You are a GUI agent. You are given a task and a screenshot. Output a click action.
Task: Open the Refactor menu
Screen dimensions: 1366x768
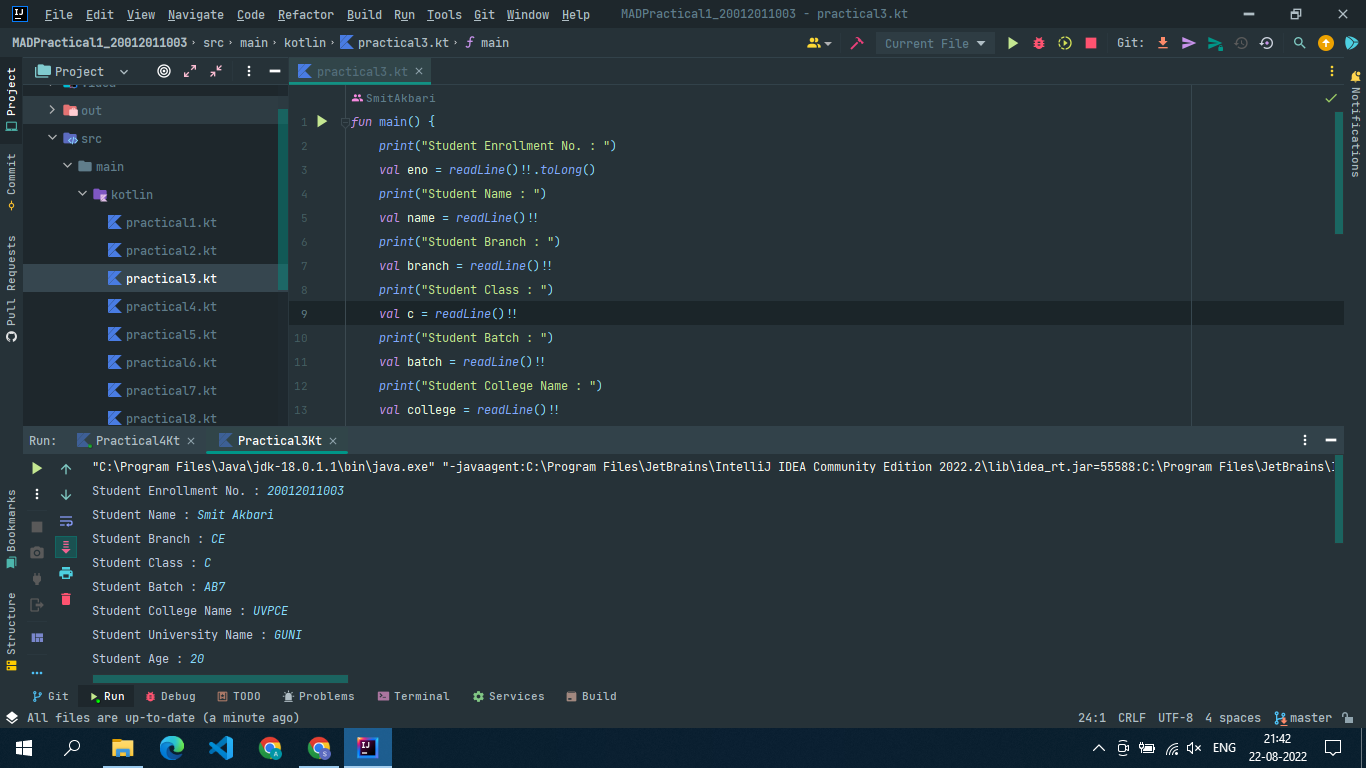[x=306, y=14]
